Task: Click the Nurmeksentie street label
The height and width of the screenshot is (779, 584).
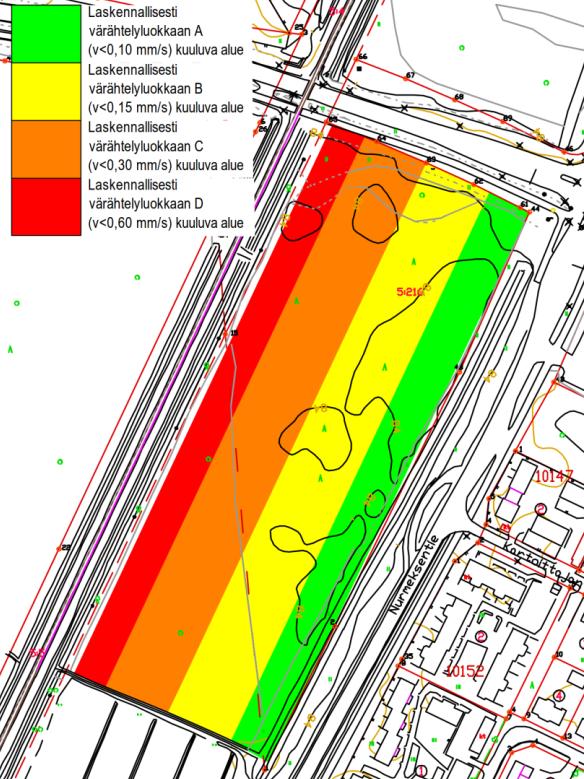Action: 414,575
